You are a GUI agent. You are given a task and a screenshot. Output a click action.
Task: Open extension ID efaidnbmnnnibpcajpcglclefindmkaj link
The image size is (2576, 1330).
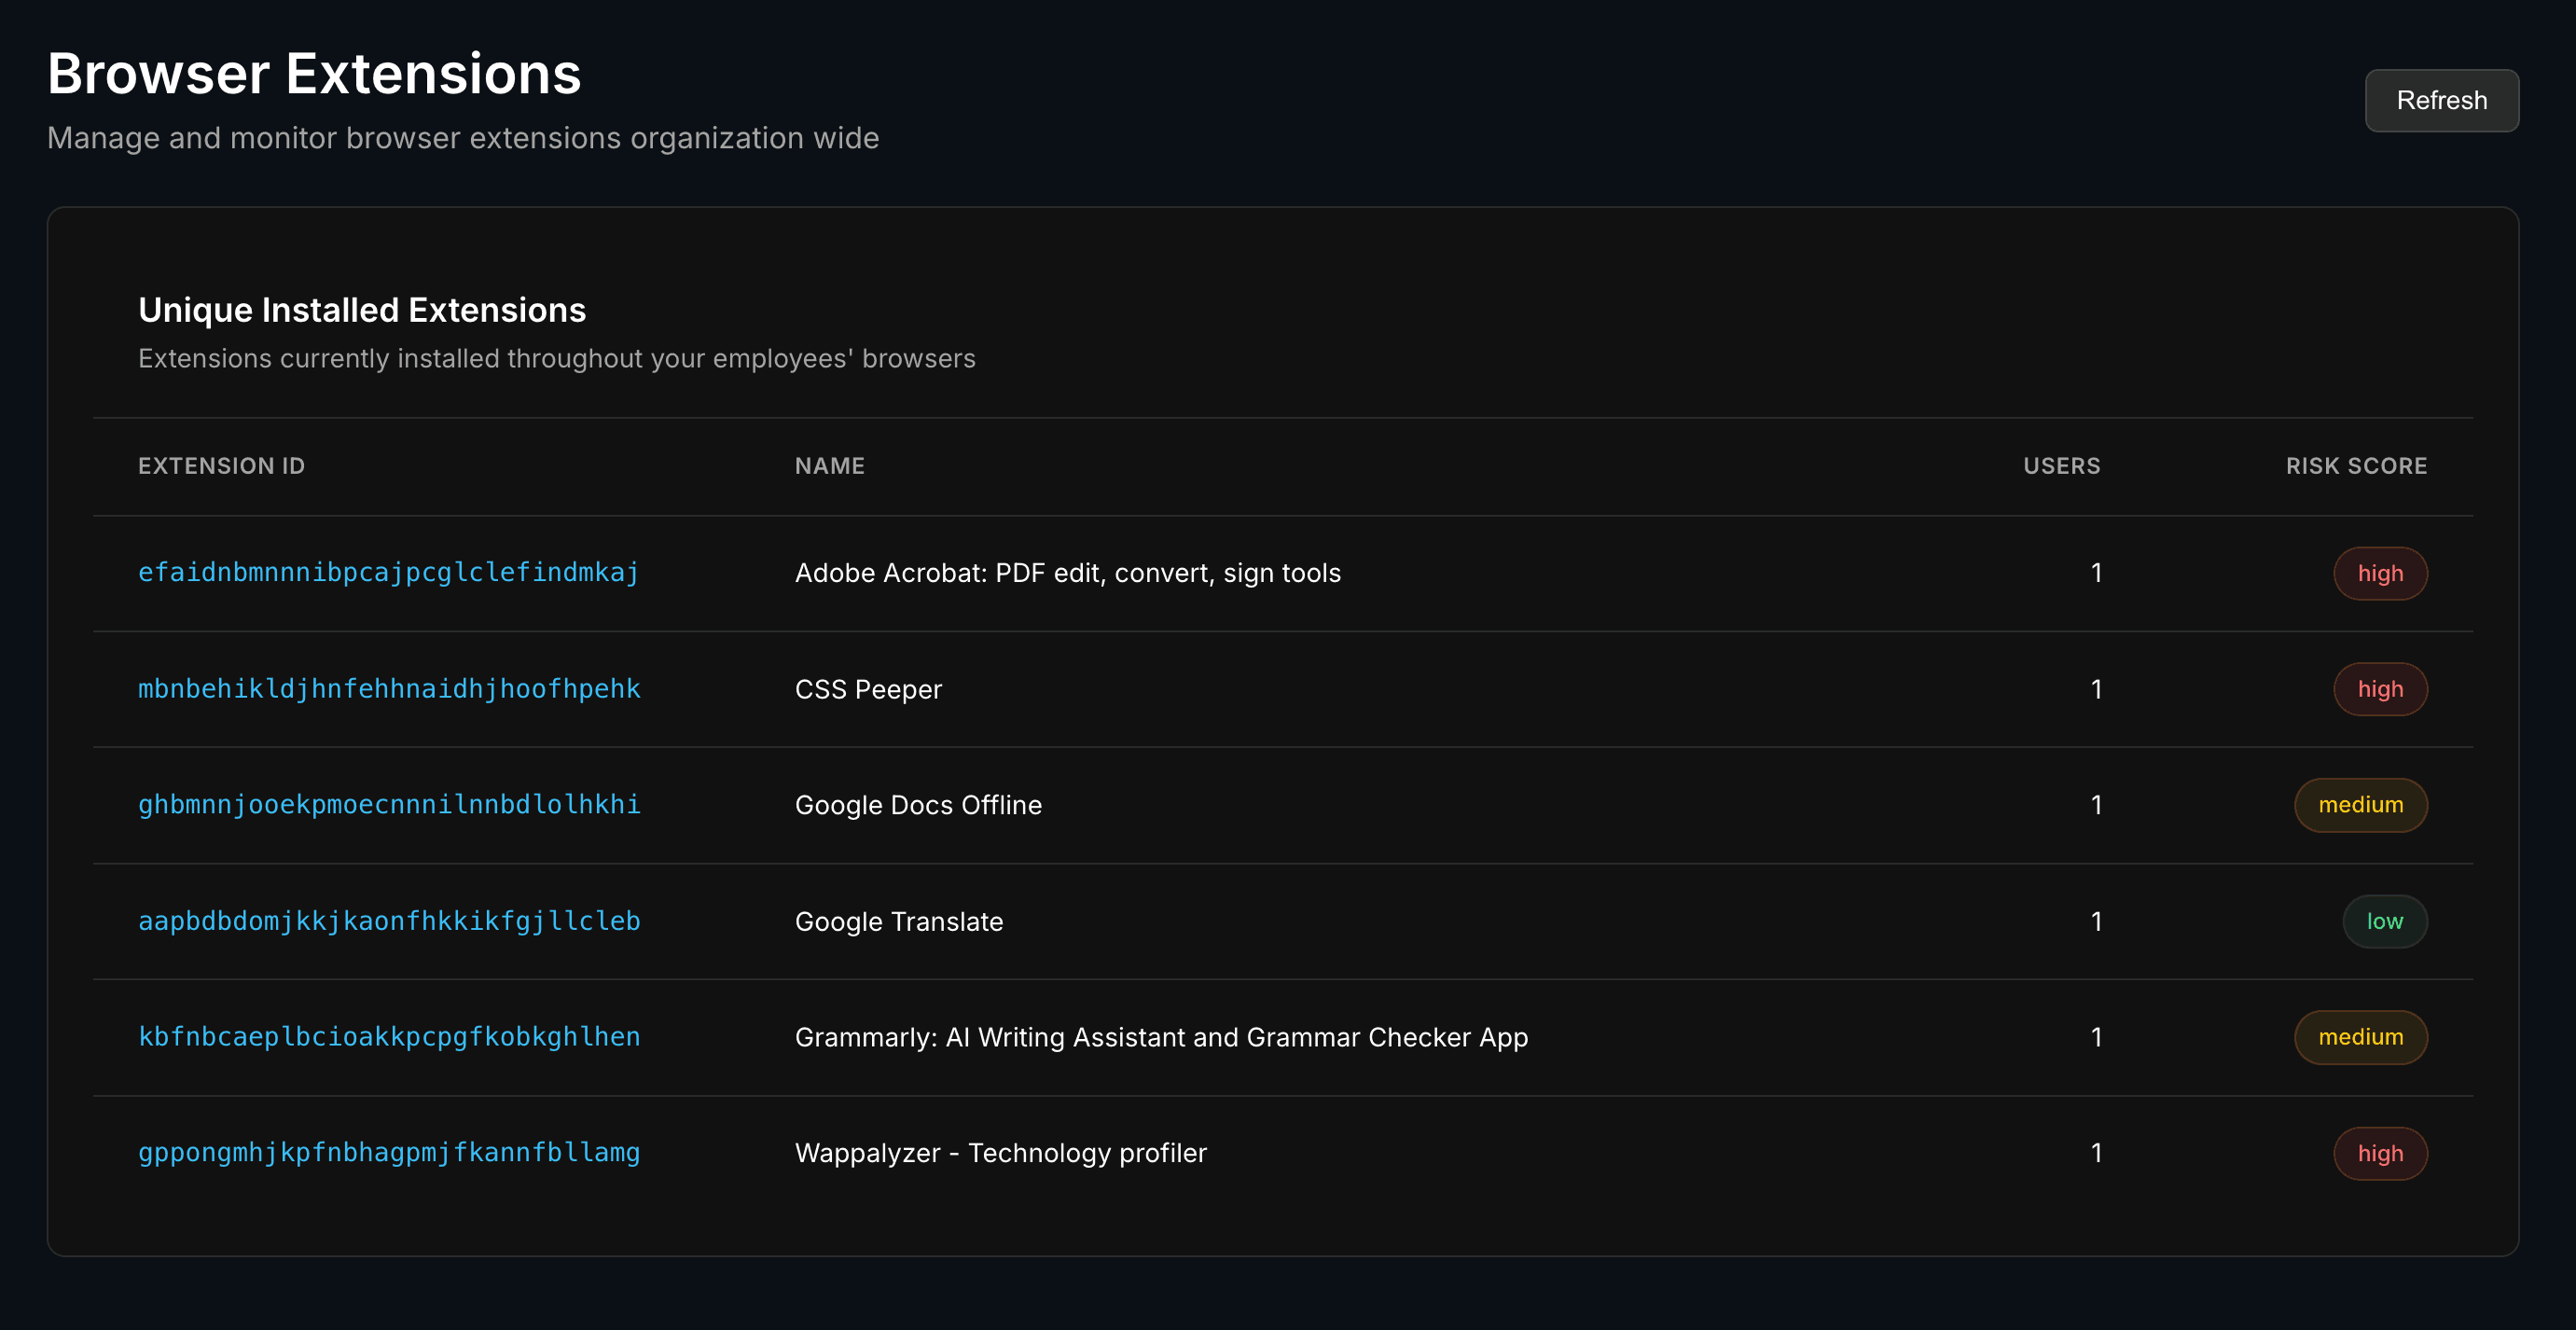[x=388, y=572]
